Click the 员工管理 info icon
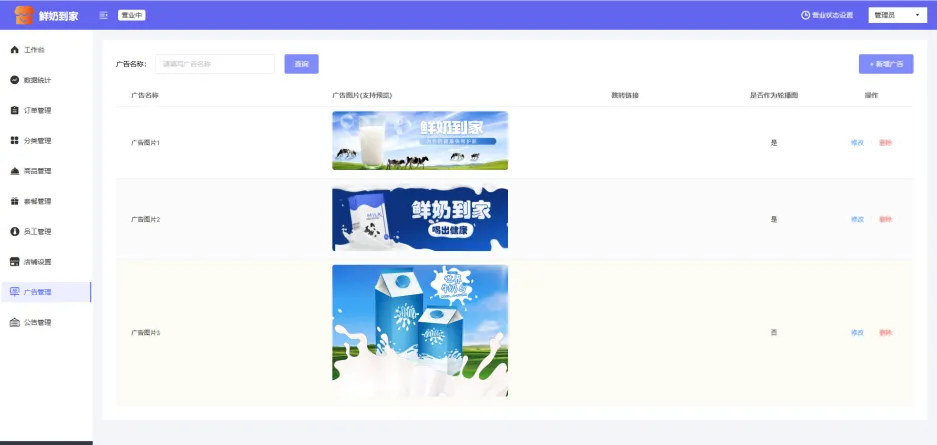This screenshot has width=937, height=445. (x=14, y=231)
